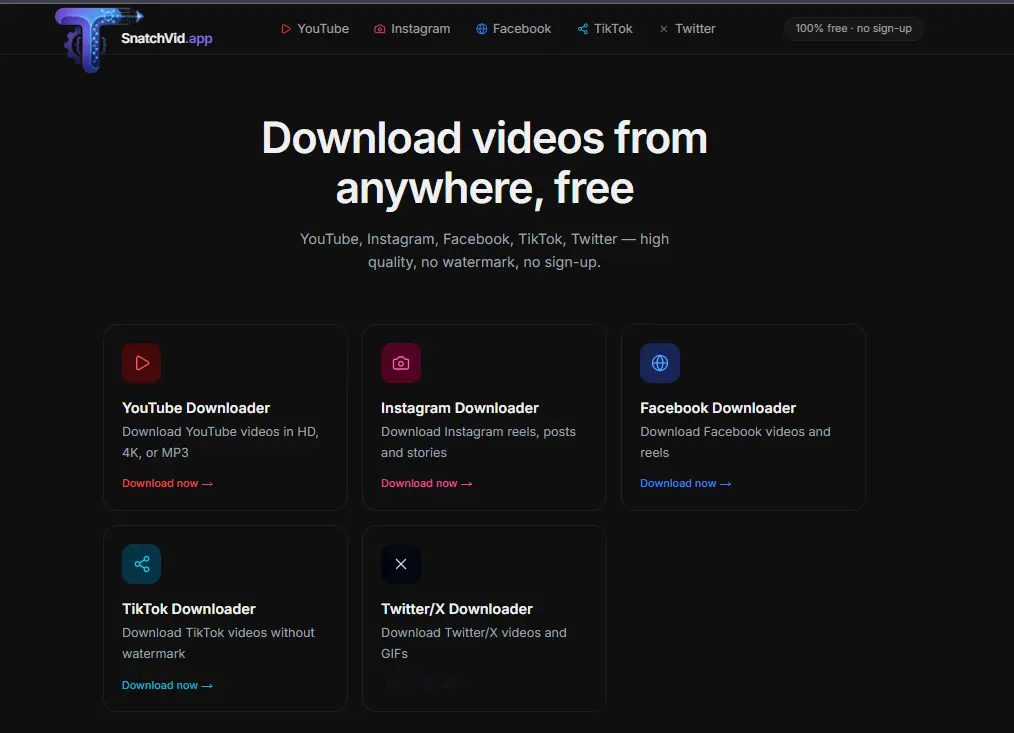The height and width of the screenshot is (733, 1014).
Task: Click the pink camera icon on Instagram Downloader card
Action: tap(401, 363)
